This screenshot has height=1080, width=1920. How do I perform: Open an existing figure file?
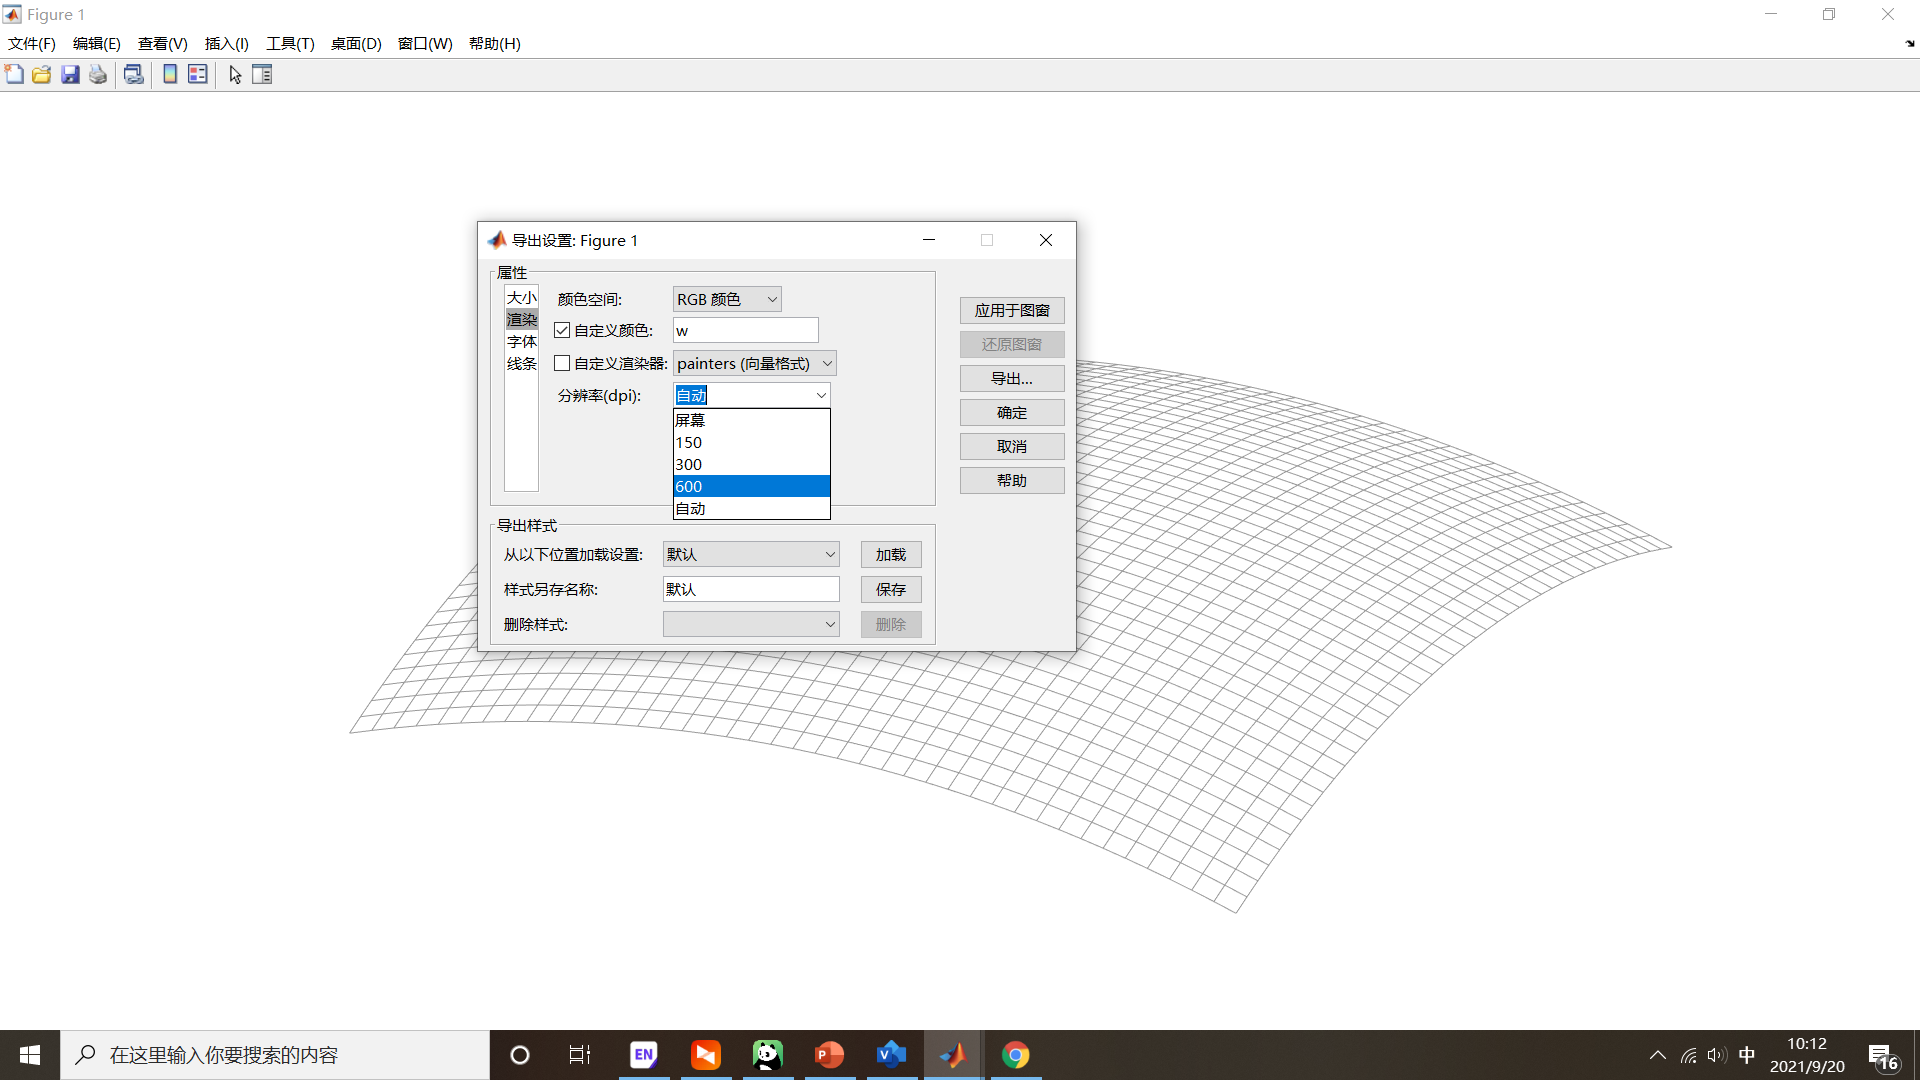point(41,74)
